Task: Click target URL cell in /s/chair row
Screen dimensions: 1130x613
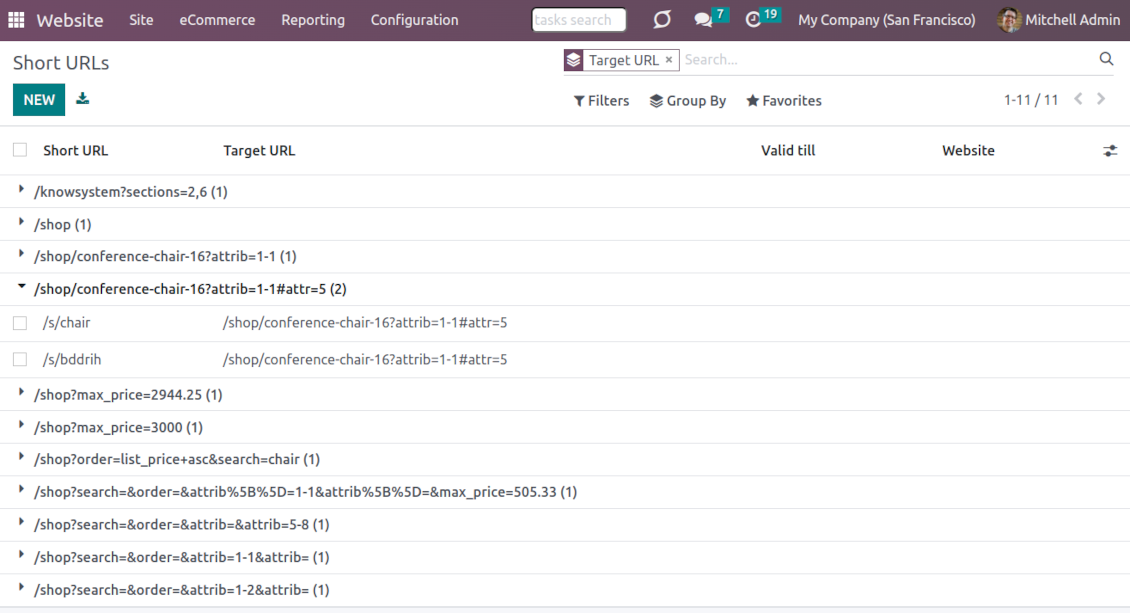Action: (x=365, y=323)
